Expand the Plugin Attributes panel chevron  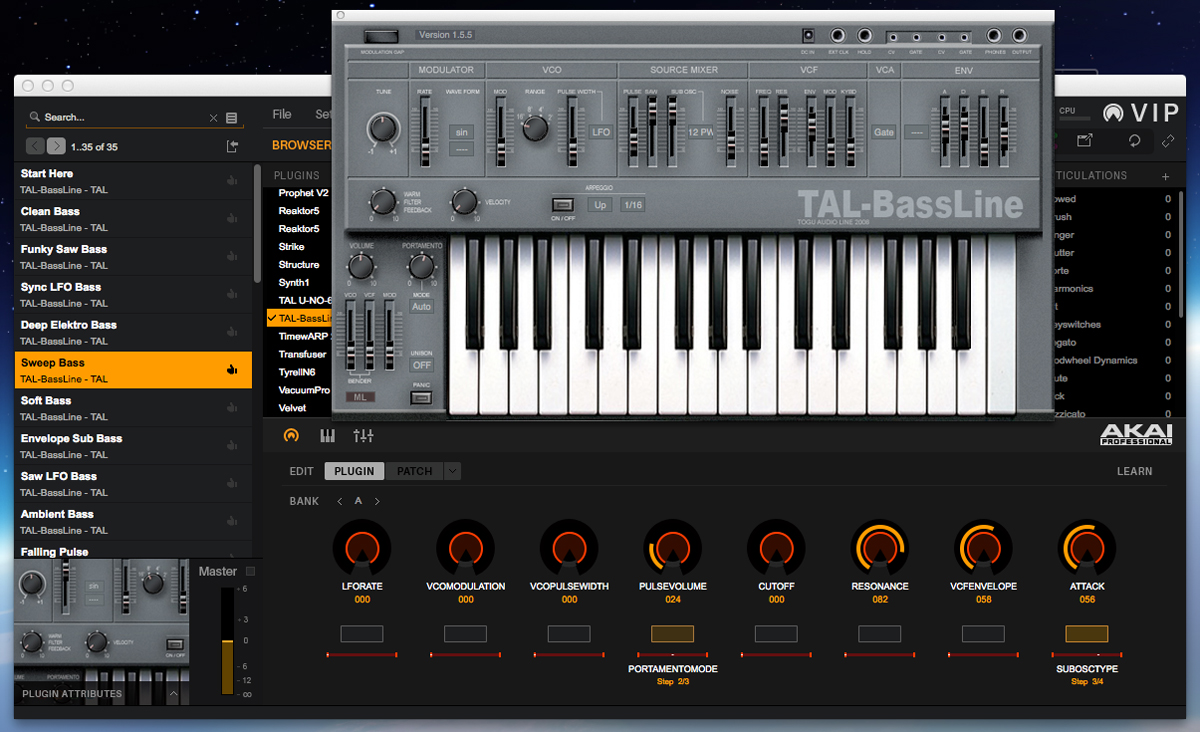click(x=173, y=693)
